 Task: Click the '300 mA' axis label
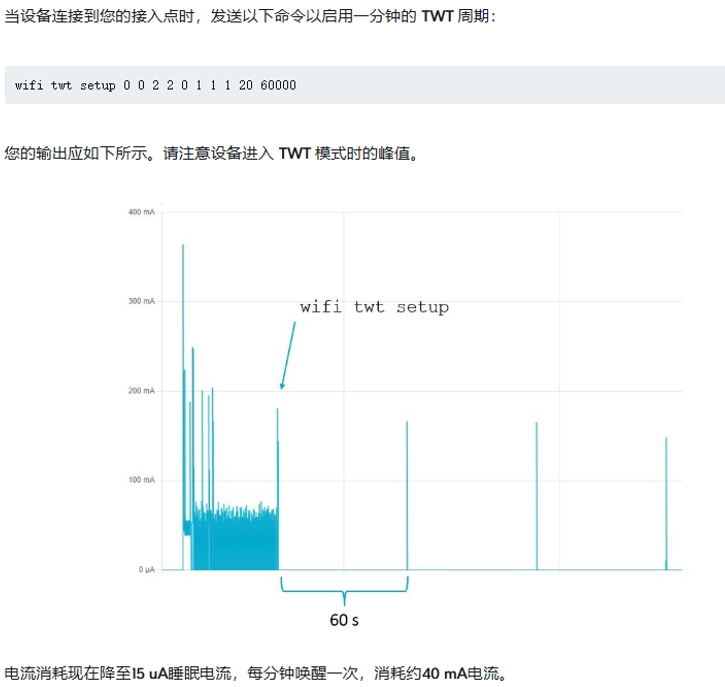click(x=141, y=301)
